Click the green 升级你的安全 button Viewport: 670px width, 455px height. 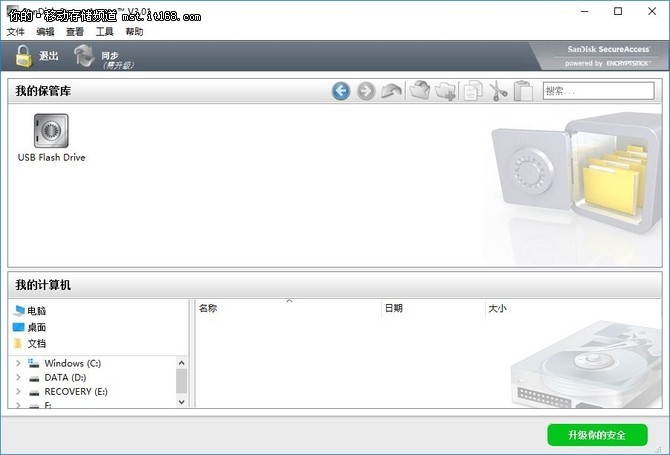click(x=597, y=435)
